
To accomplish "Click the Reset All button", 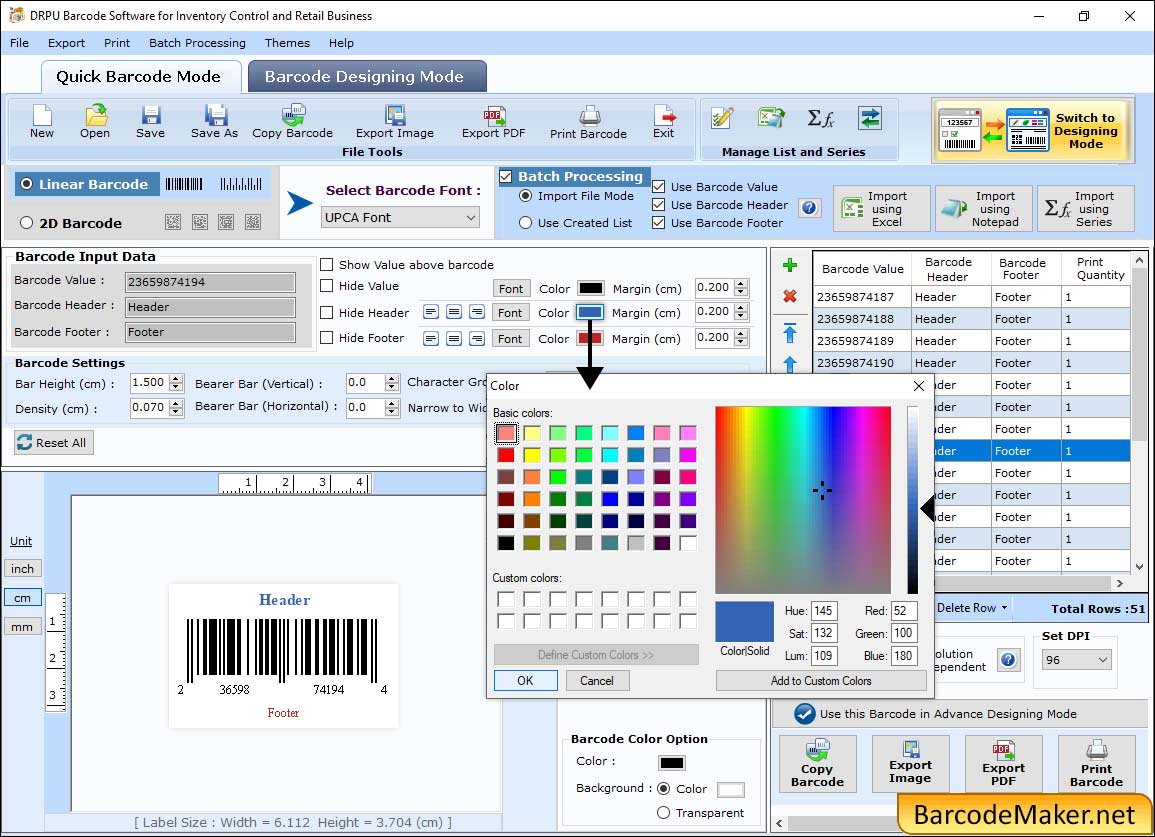I will pyautogui.click(x=54, y=443).
